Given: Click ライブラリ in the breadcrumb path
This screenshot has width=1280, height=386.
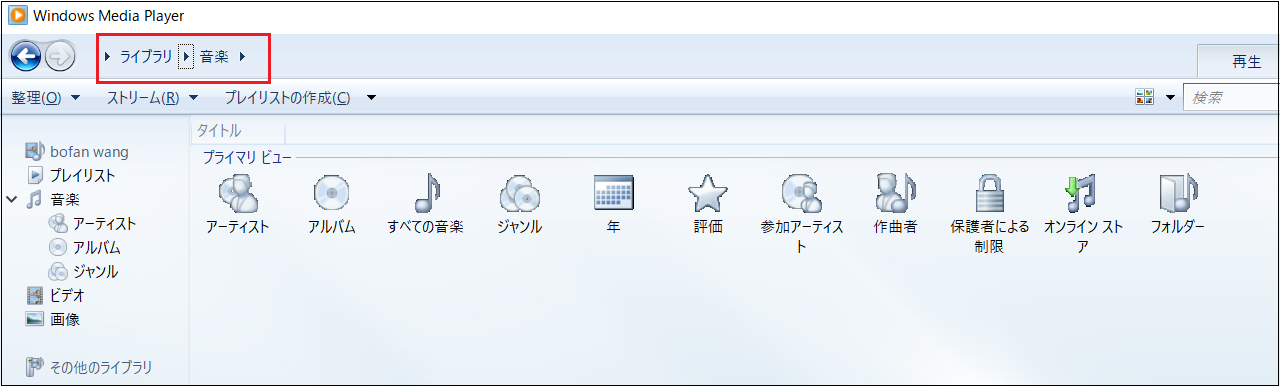Looking at the screenshot, I should pyautogui.click(x=146, y=57).
